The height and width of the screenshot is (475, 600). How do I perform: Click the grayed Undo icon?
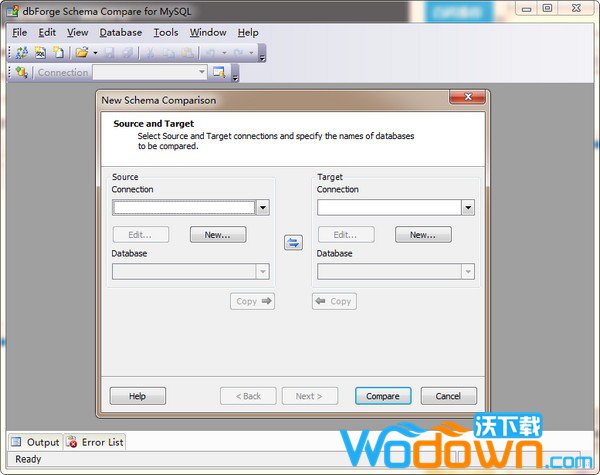211,53
